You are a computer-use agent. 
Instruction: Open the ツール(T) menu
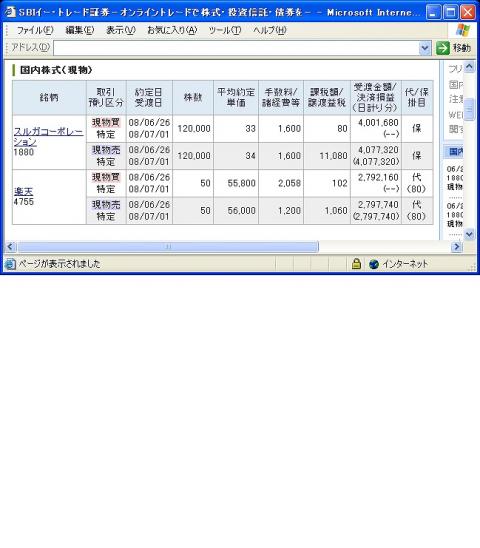225,30
